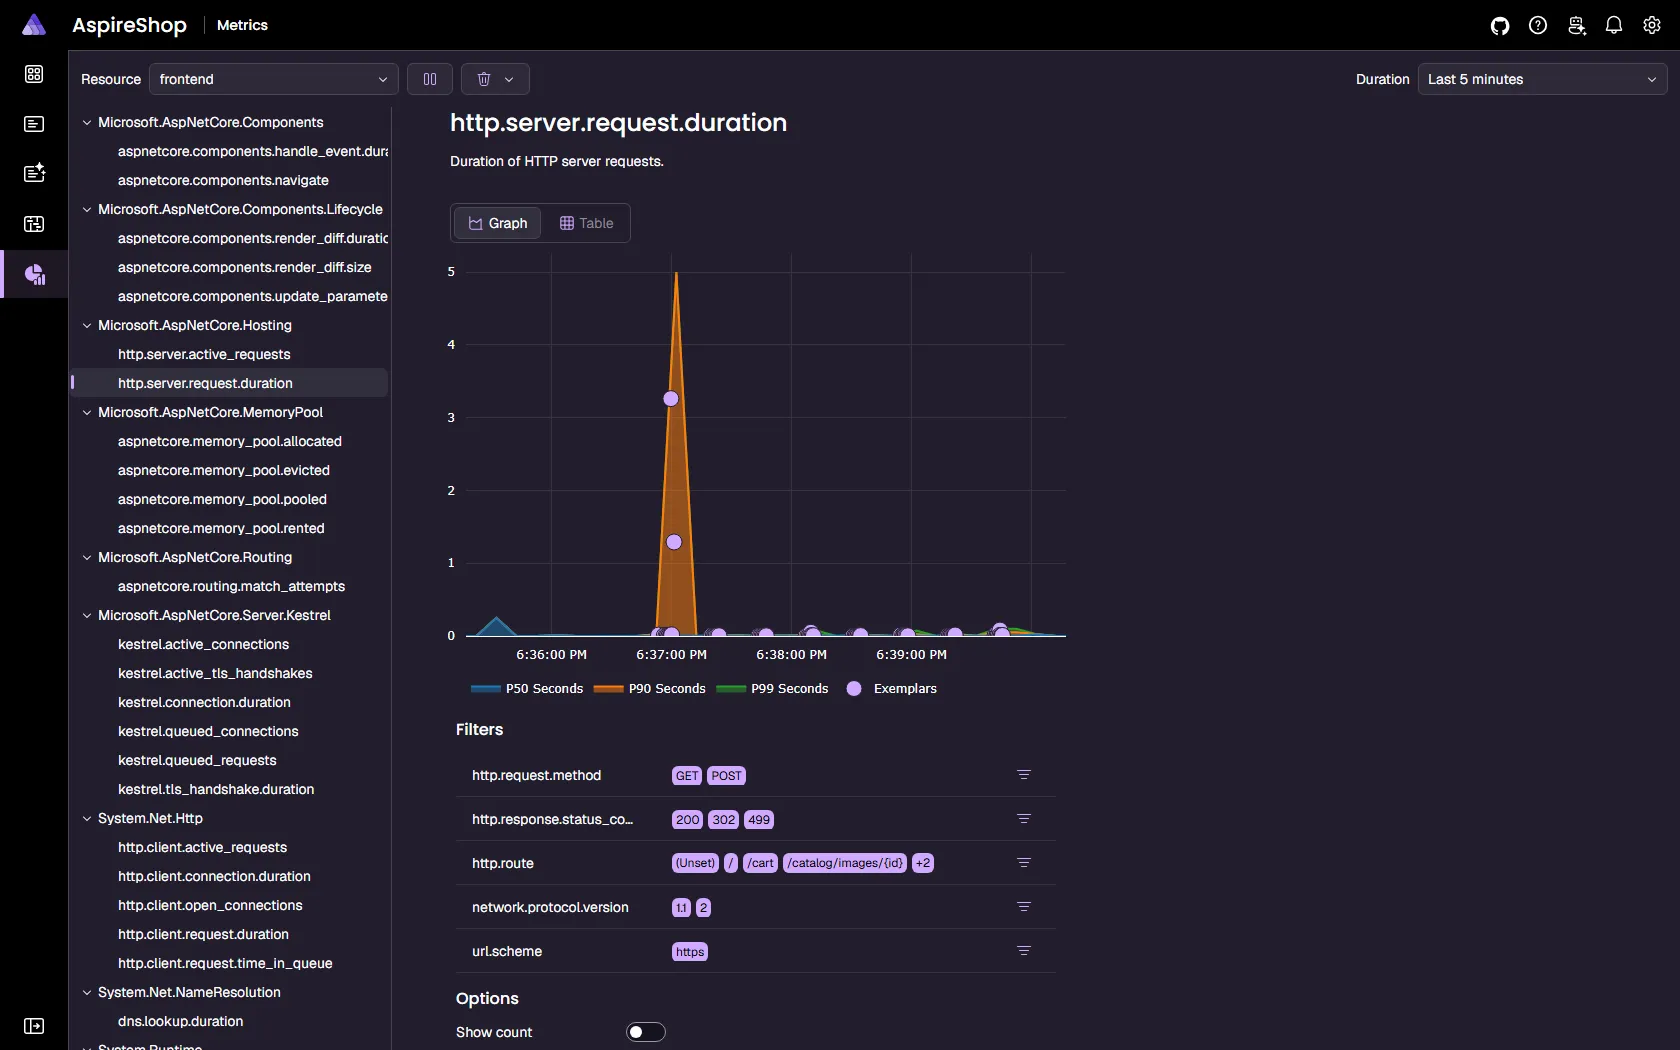1680x1050 pixels.
Task: Click the 302 status code tag
Action: click(x=723, y=820)
